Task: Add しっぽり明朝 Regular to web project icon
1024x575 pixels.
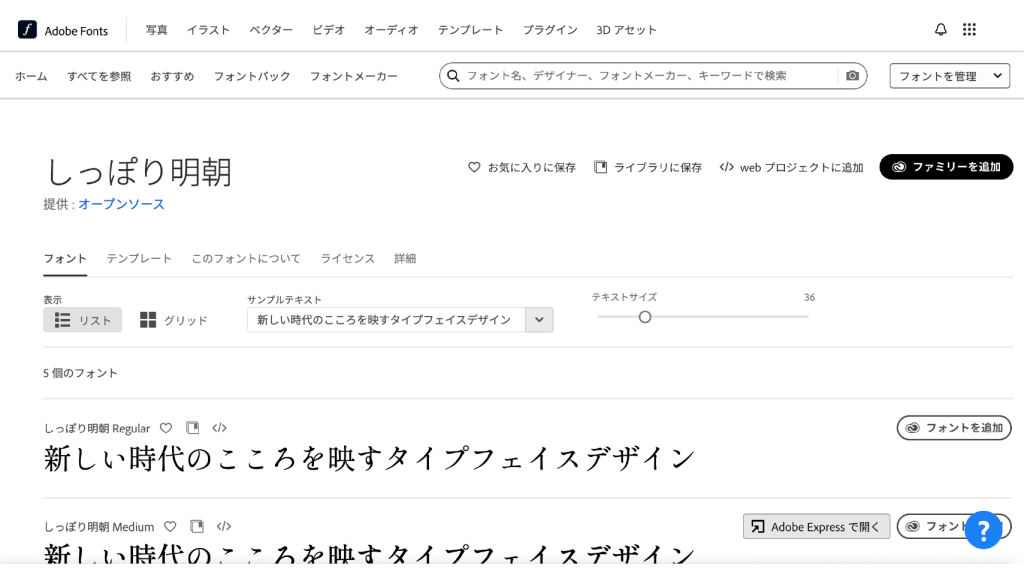Action: [219, 428]
